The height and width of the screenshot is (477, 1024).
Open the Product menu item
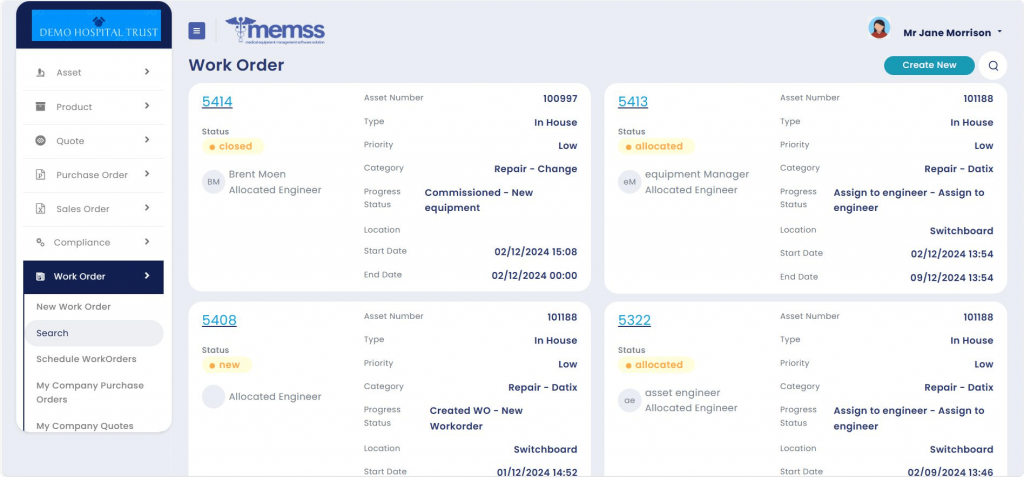(93, 107)
